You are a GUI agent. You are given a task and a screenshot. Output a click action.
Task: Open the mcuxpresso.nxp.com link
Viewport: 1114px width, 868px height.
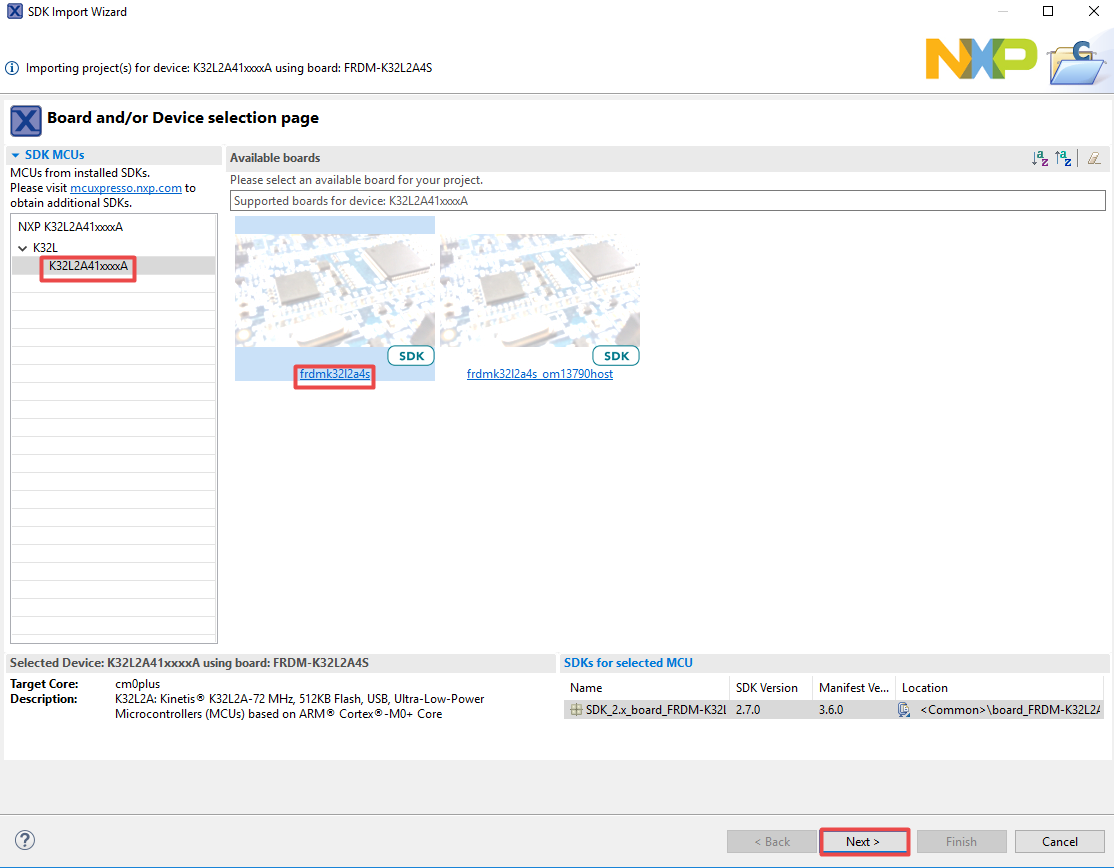click(126, 188)
